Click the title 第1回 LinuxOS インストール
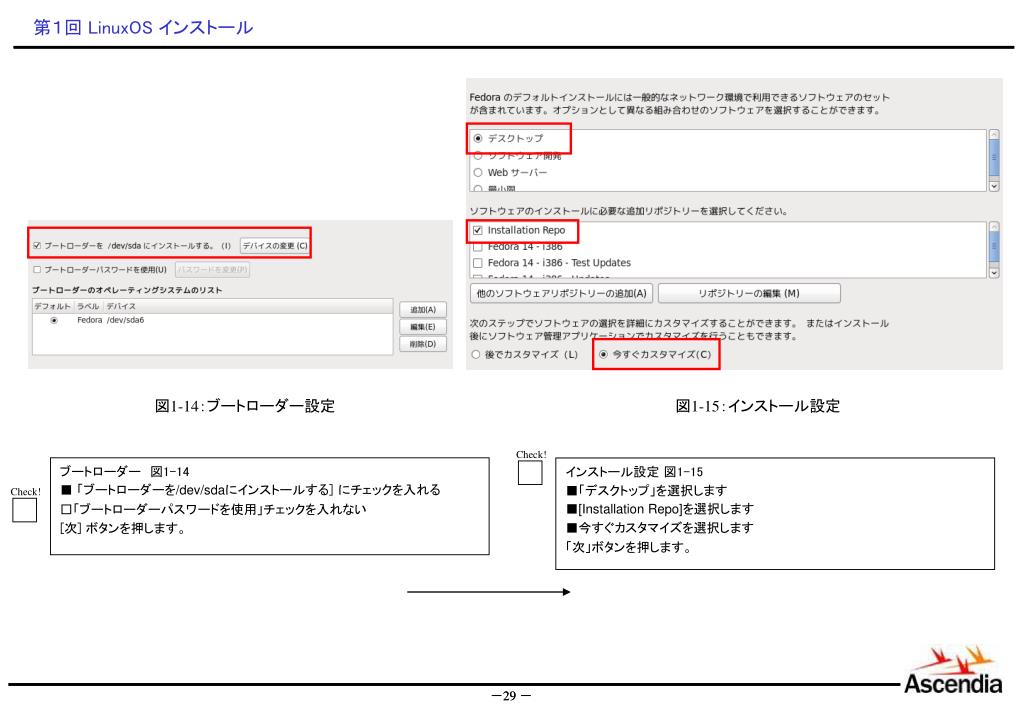This screenshot has height=708, width=1023. (143, 27)
